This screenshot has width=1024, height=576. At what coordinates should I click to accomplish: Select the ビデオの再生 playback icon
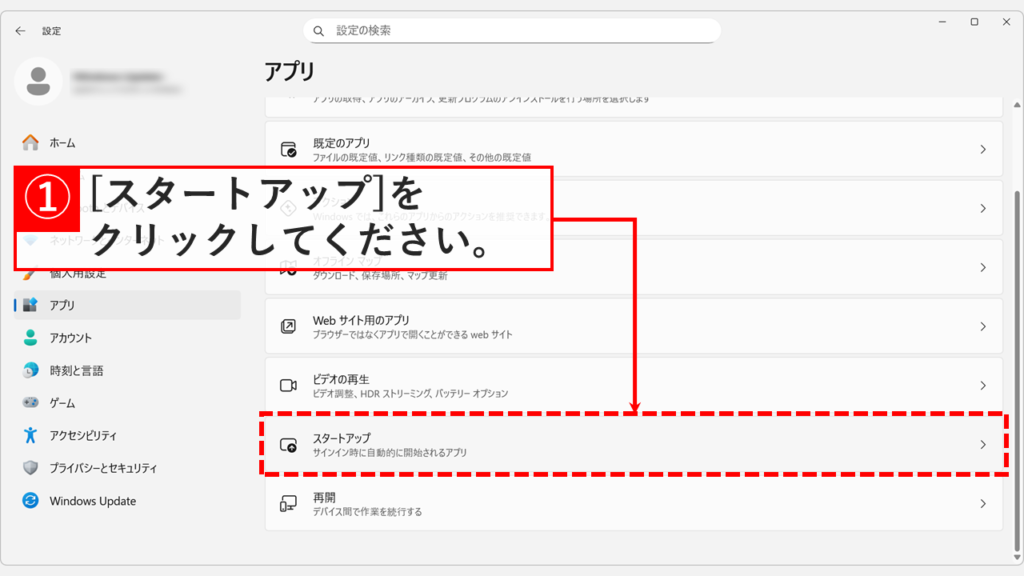286,385
